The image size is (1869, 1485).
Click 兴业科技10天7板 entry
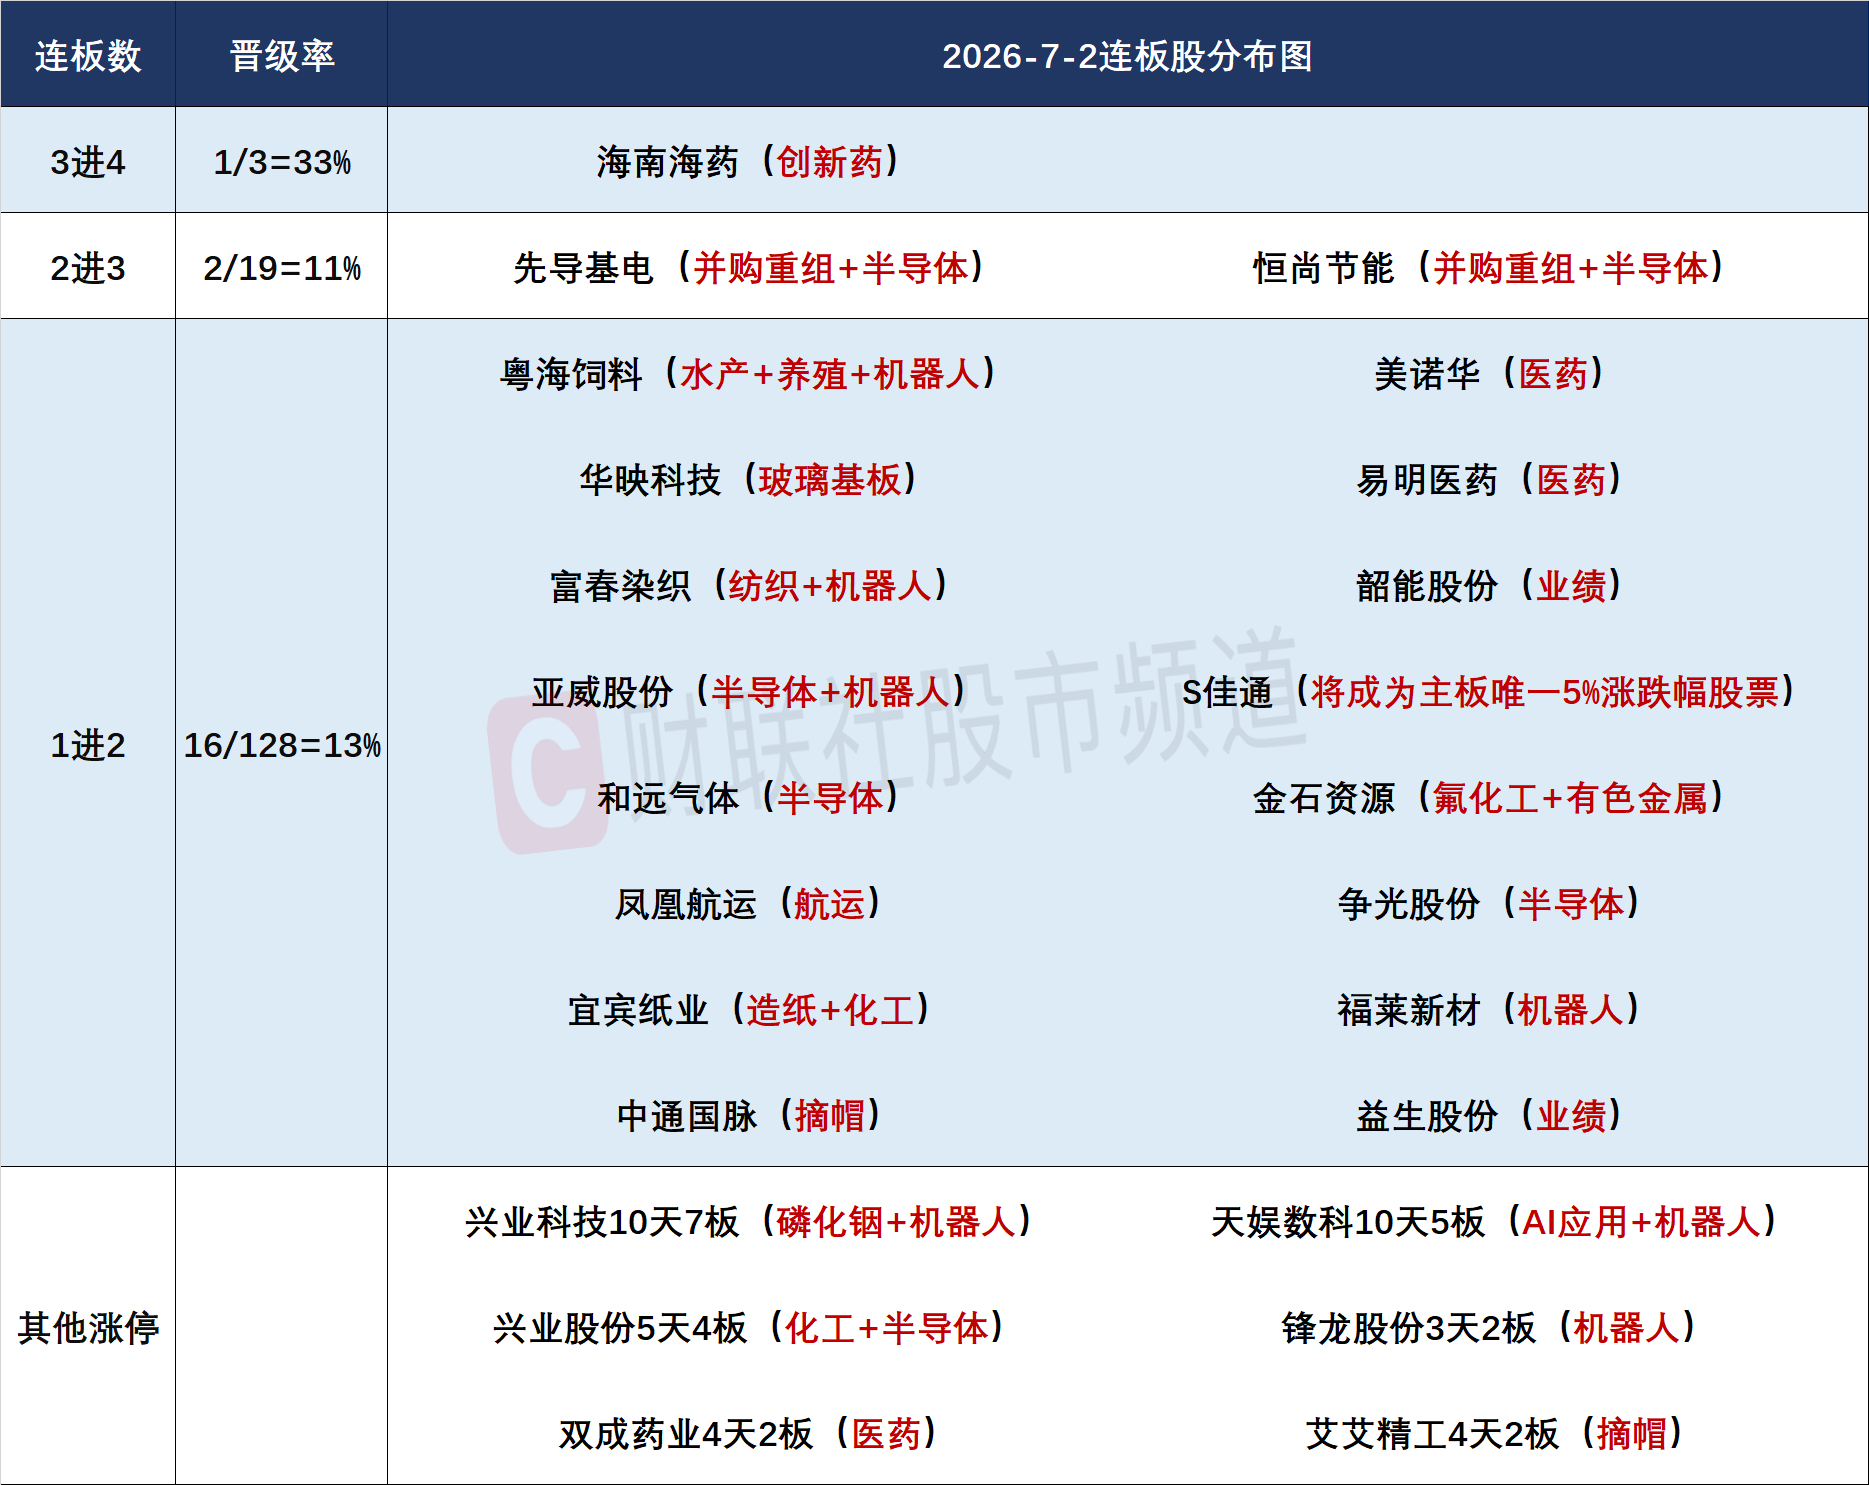[x=748, y=1221]
